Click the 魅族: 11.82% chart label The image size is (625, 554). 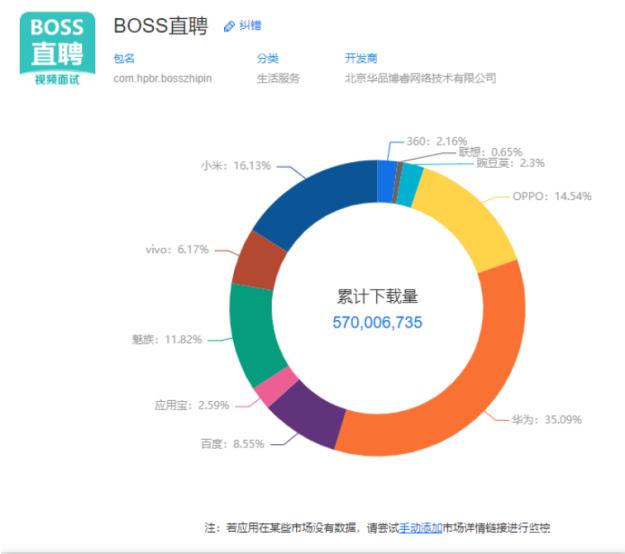pos(167,339)
